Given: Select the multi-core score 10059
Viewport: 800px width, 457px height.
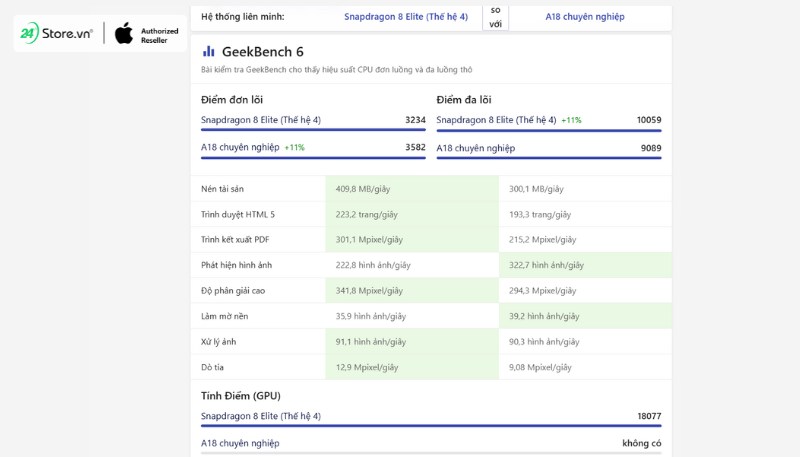Looking at the screenshot, I should click(649, 120).
